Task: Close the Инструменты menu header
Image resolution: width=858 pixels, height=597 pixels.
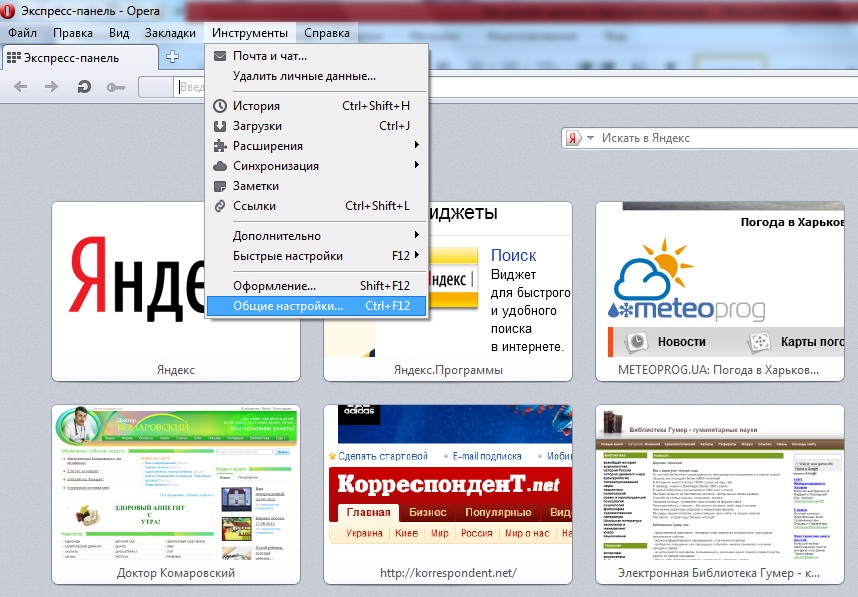Action: point(250,33)
